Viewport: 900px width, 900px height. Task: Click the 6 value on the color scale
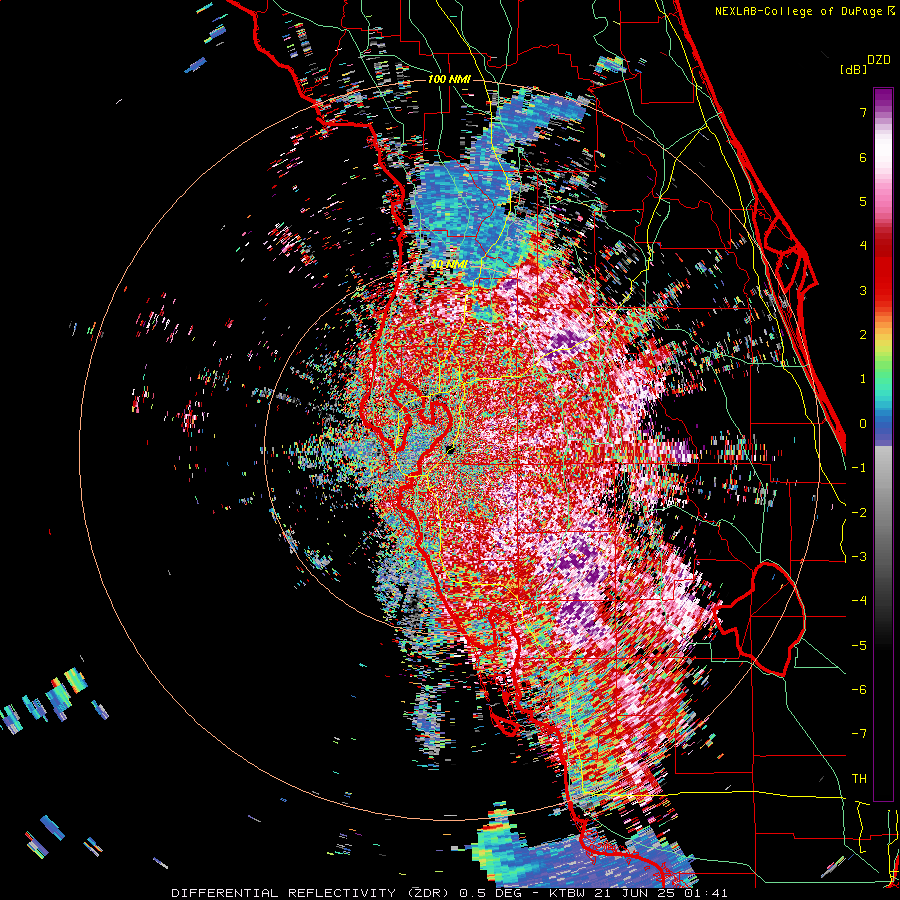863,157
